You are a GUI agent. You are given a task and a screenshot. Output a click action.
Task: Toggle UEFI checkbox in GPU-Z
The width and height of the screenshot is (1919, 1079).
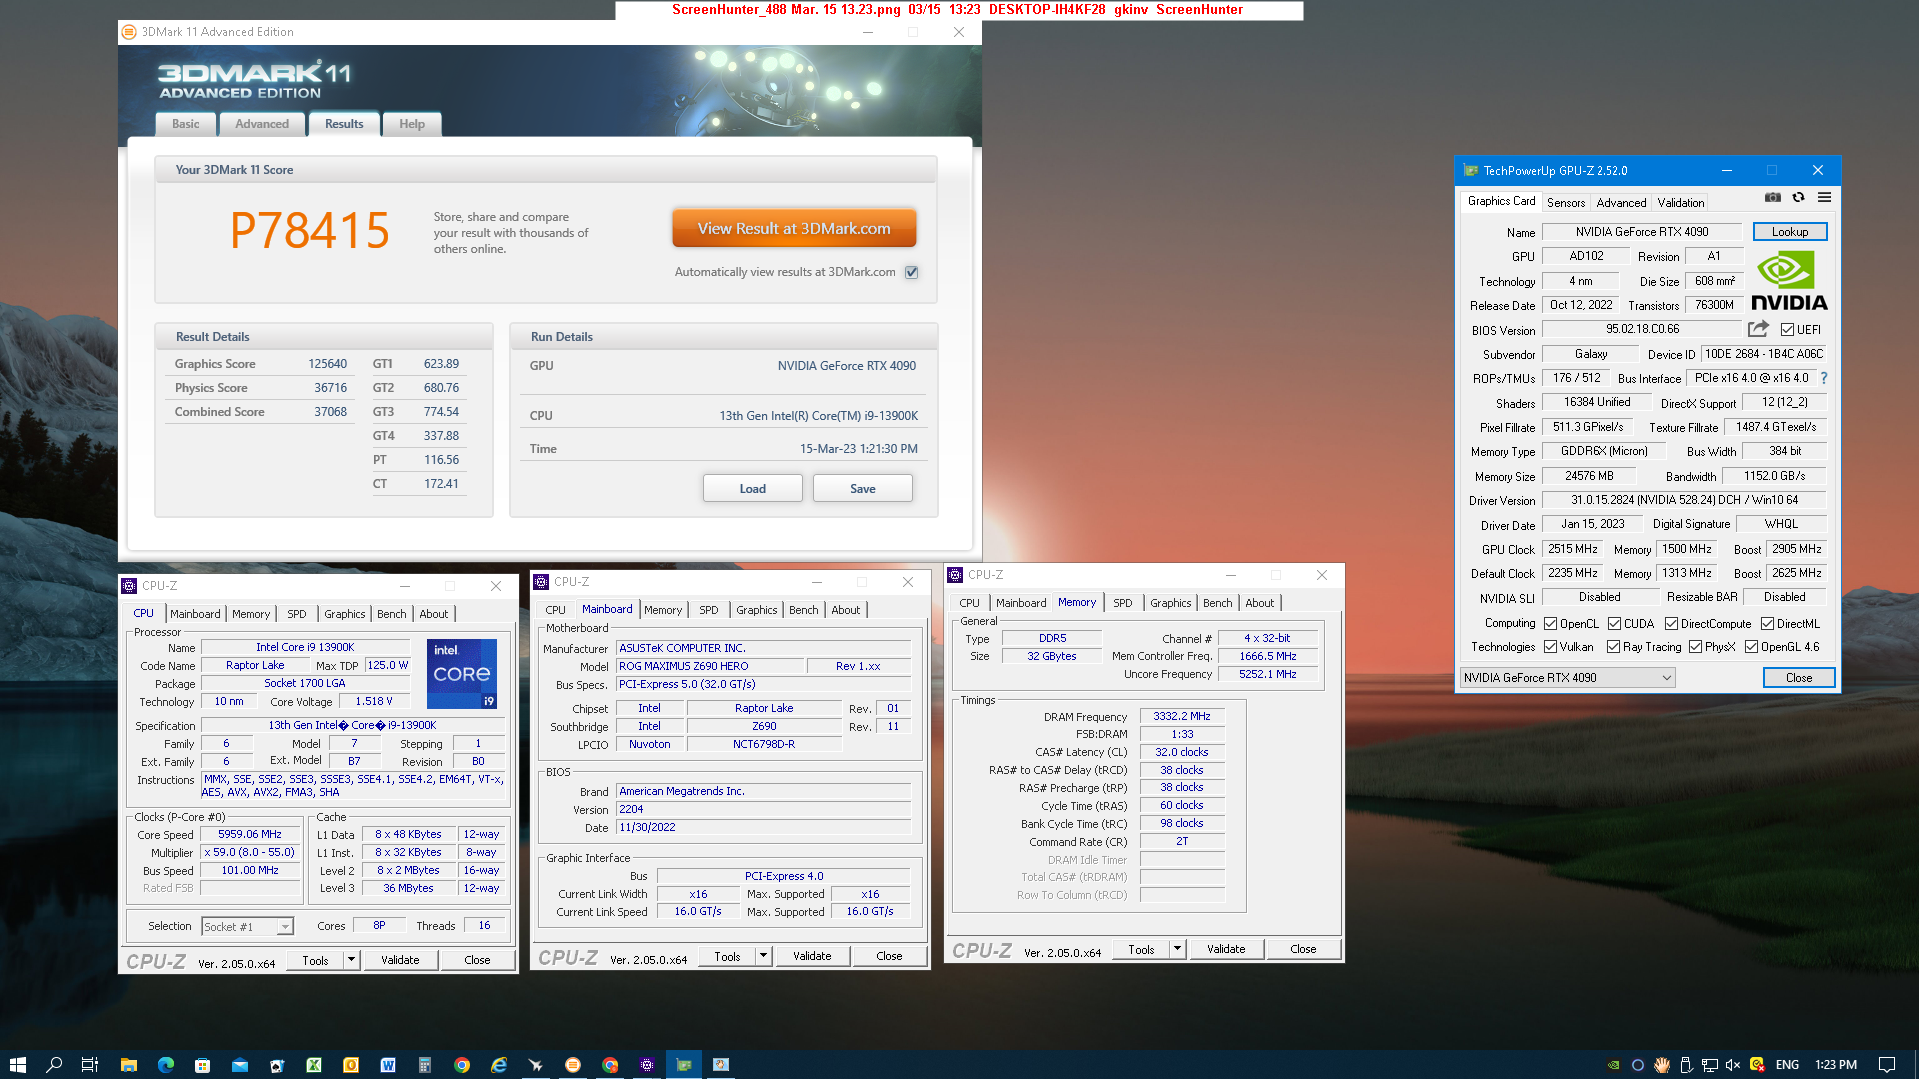tap(1787, 330)
